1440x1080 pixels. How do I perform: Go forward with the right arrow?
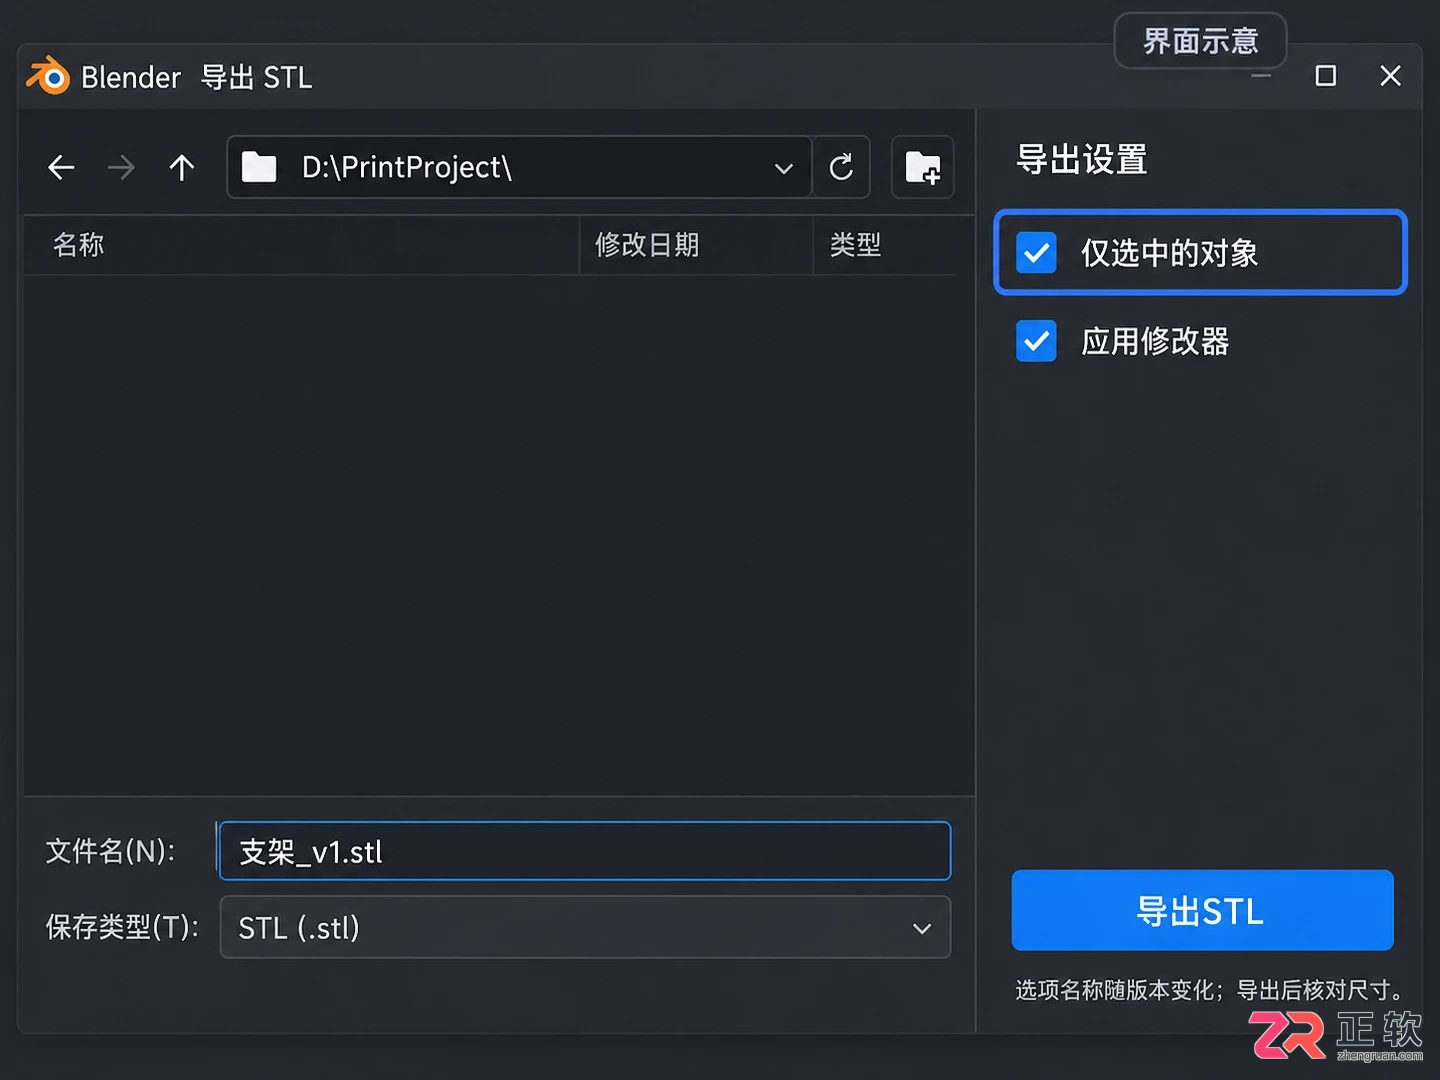pos(120,167)
